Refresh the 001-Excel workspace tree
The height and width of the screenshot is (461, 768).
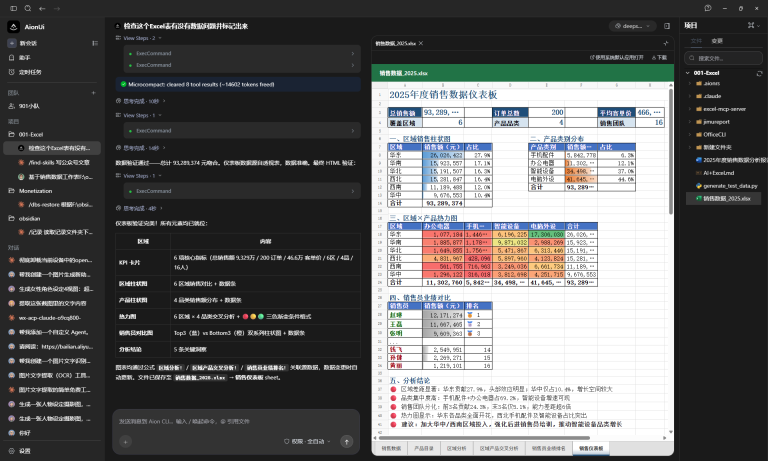coord(759,73)
